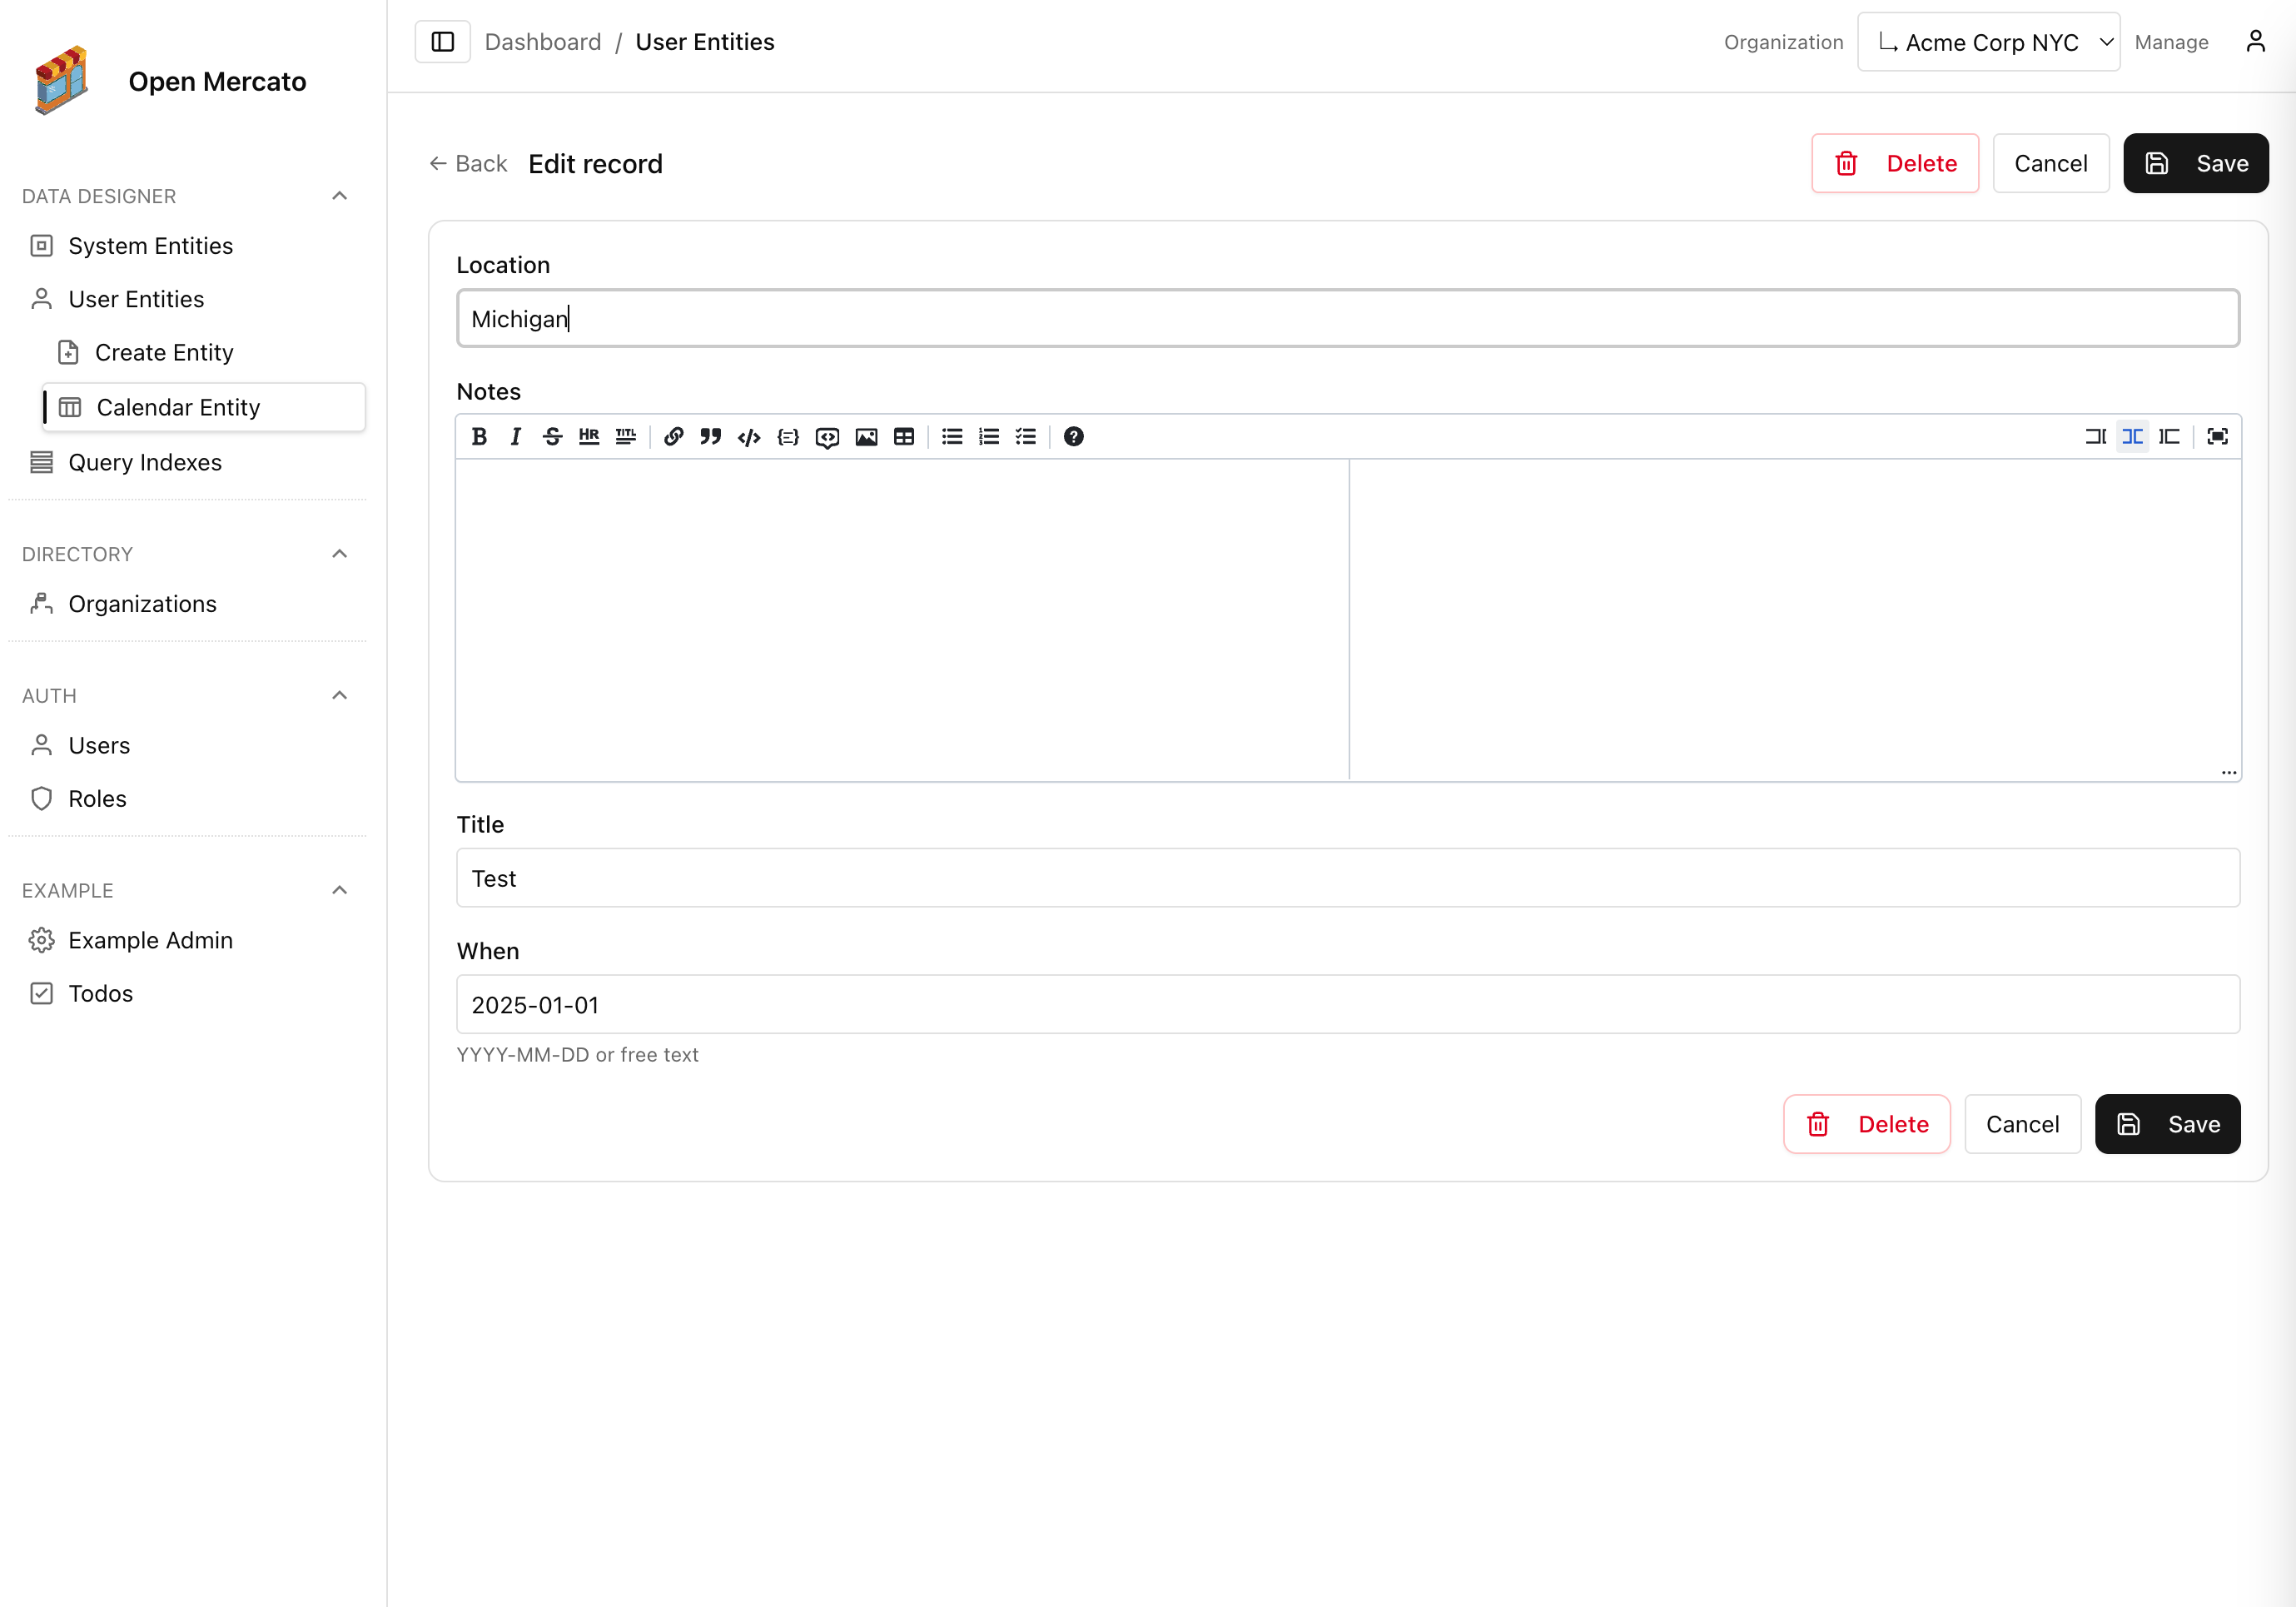Click the top Save button
2296x1607 pixels.
2195,163
